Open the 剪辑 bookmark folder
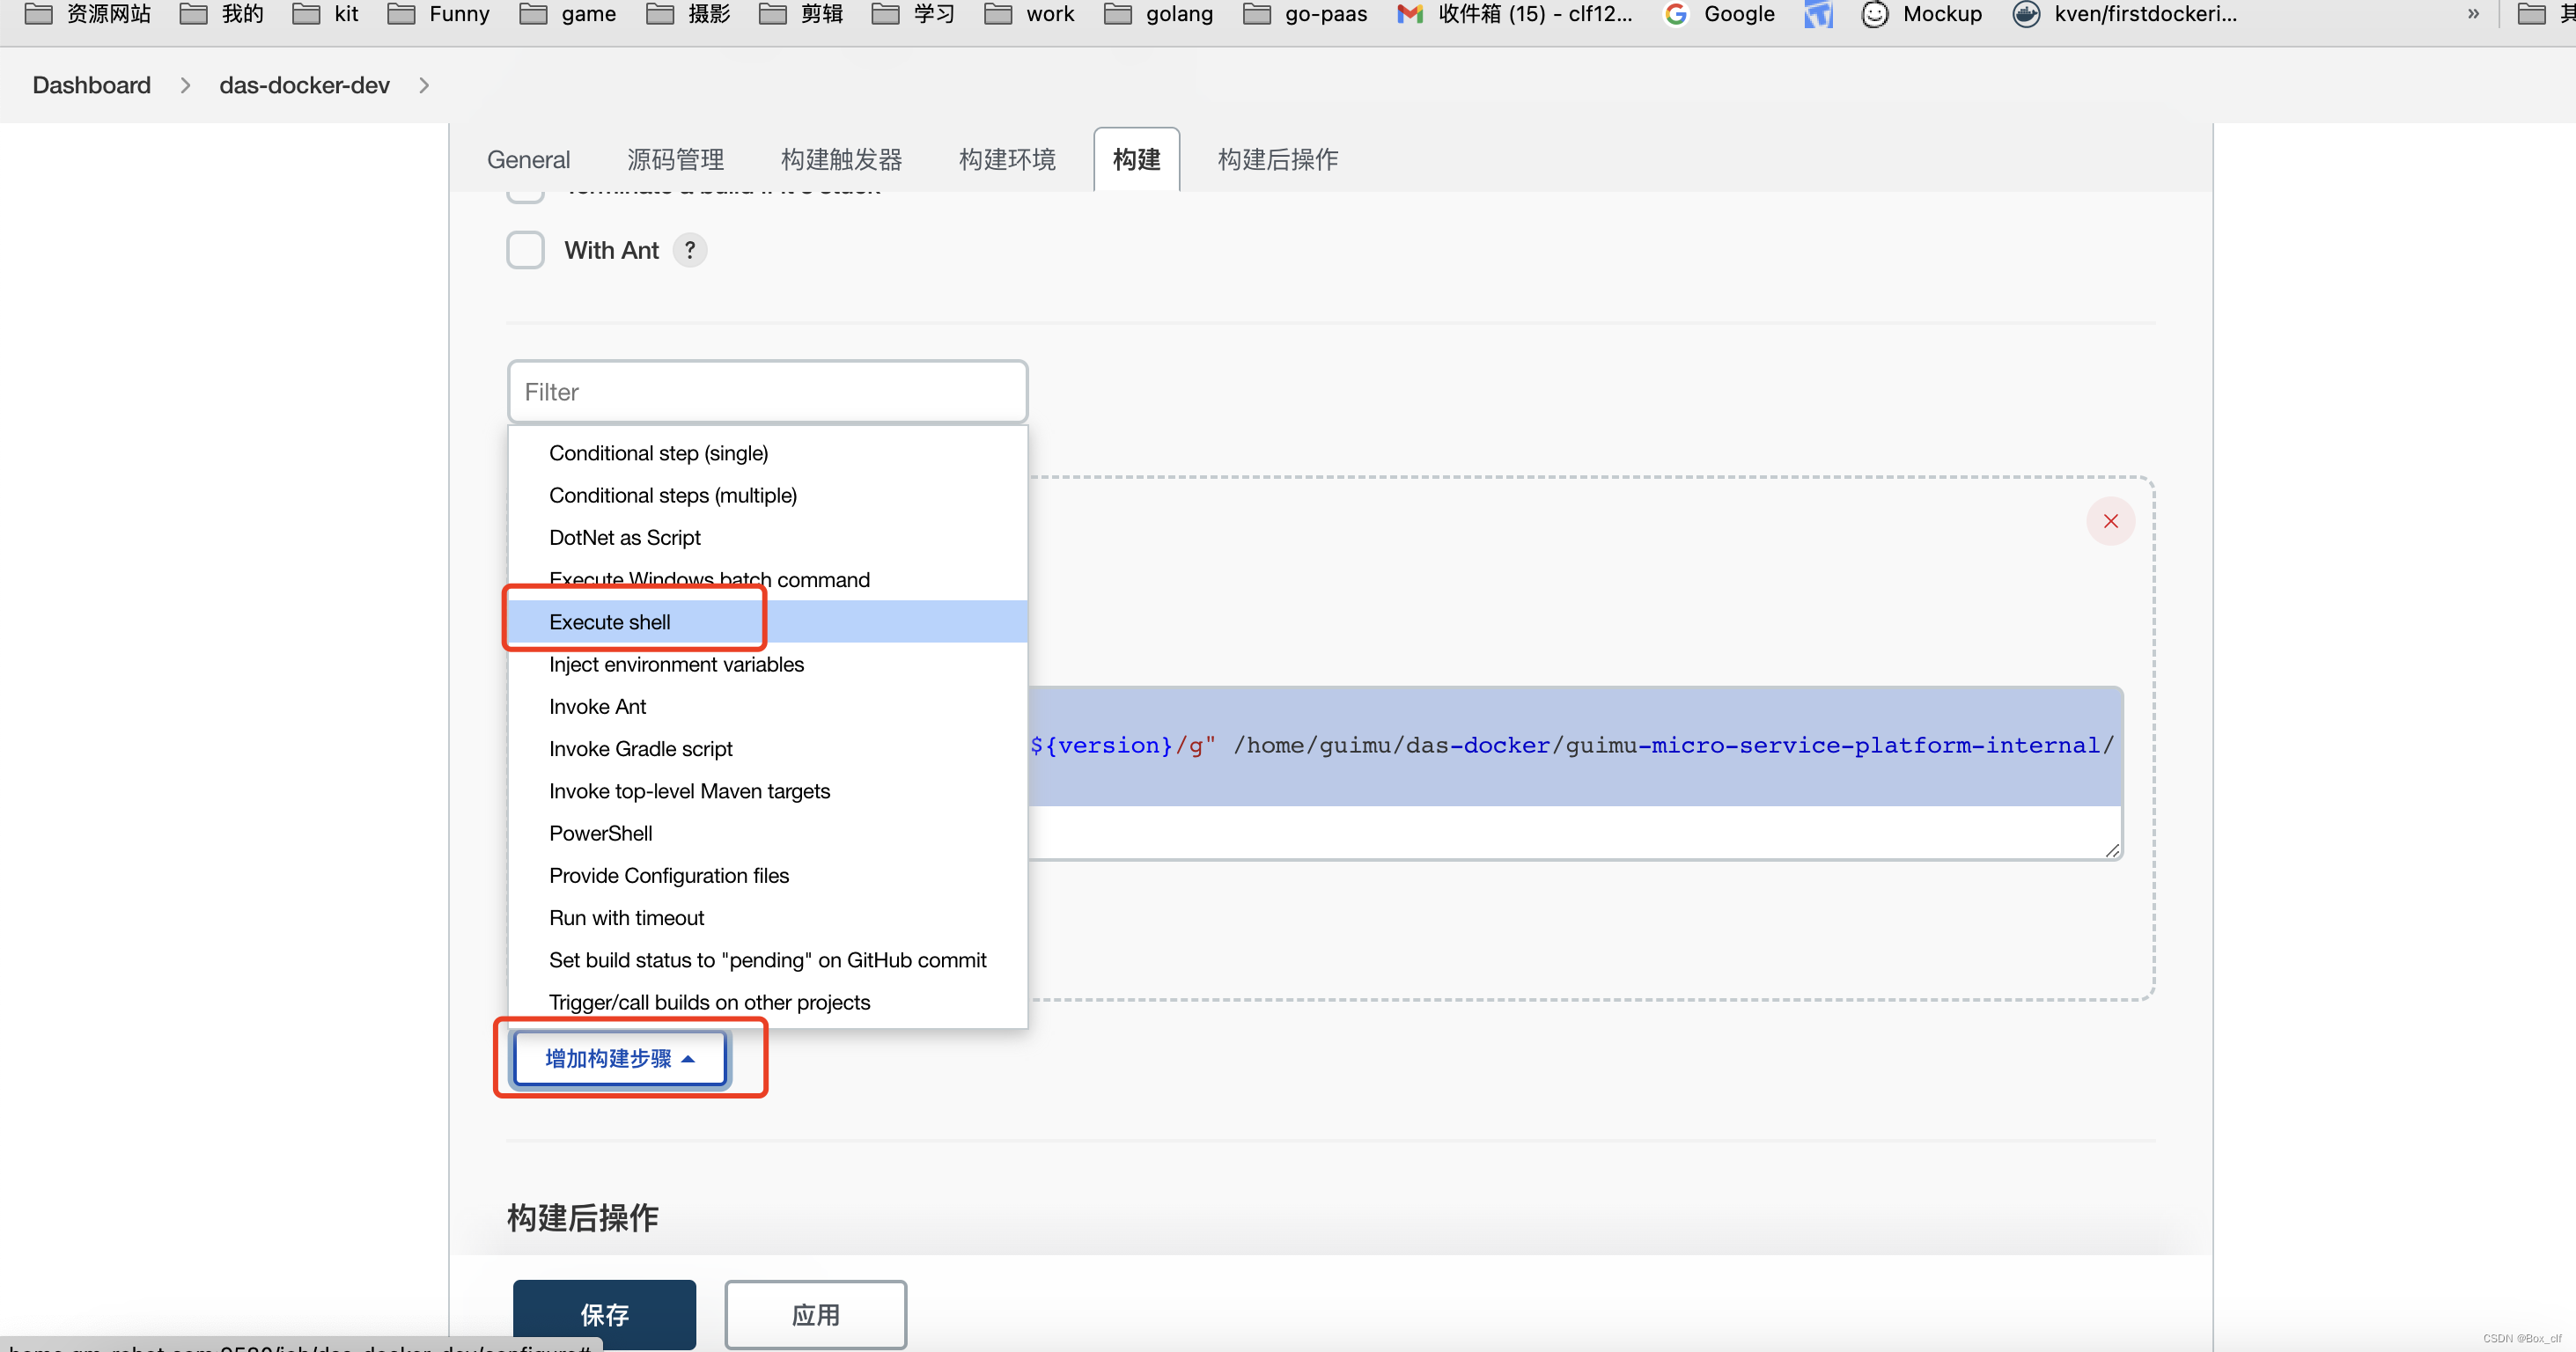The height and width of the screenshot is (1352, 2576). tap(801, 14)
